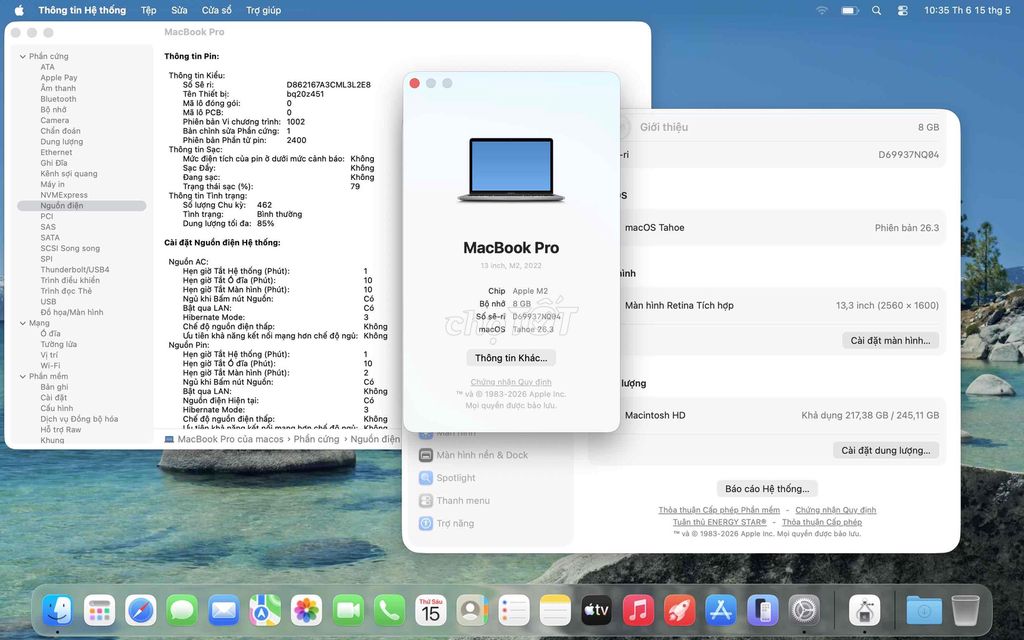The width and height of the screenshot is (1024, 640).
Task: Open the Tệp menu
Action: [x=148, y=10]
